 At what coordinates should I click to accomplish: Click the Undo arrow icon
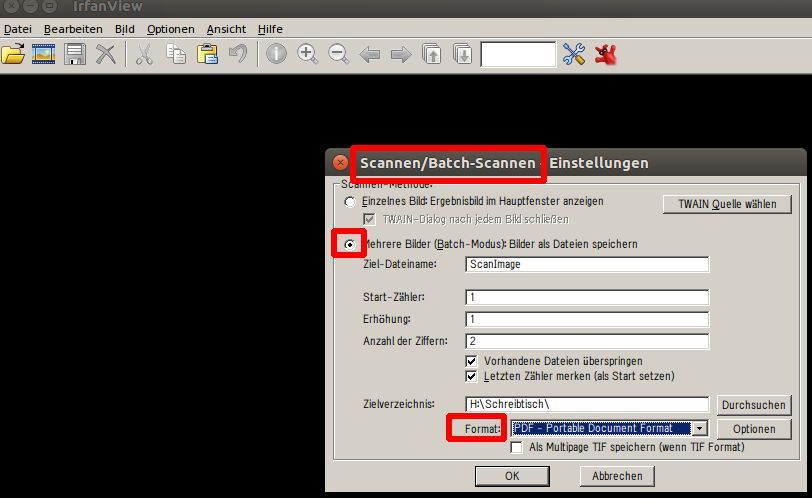pos(238,54)
